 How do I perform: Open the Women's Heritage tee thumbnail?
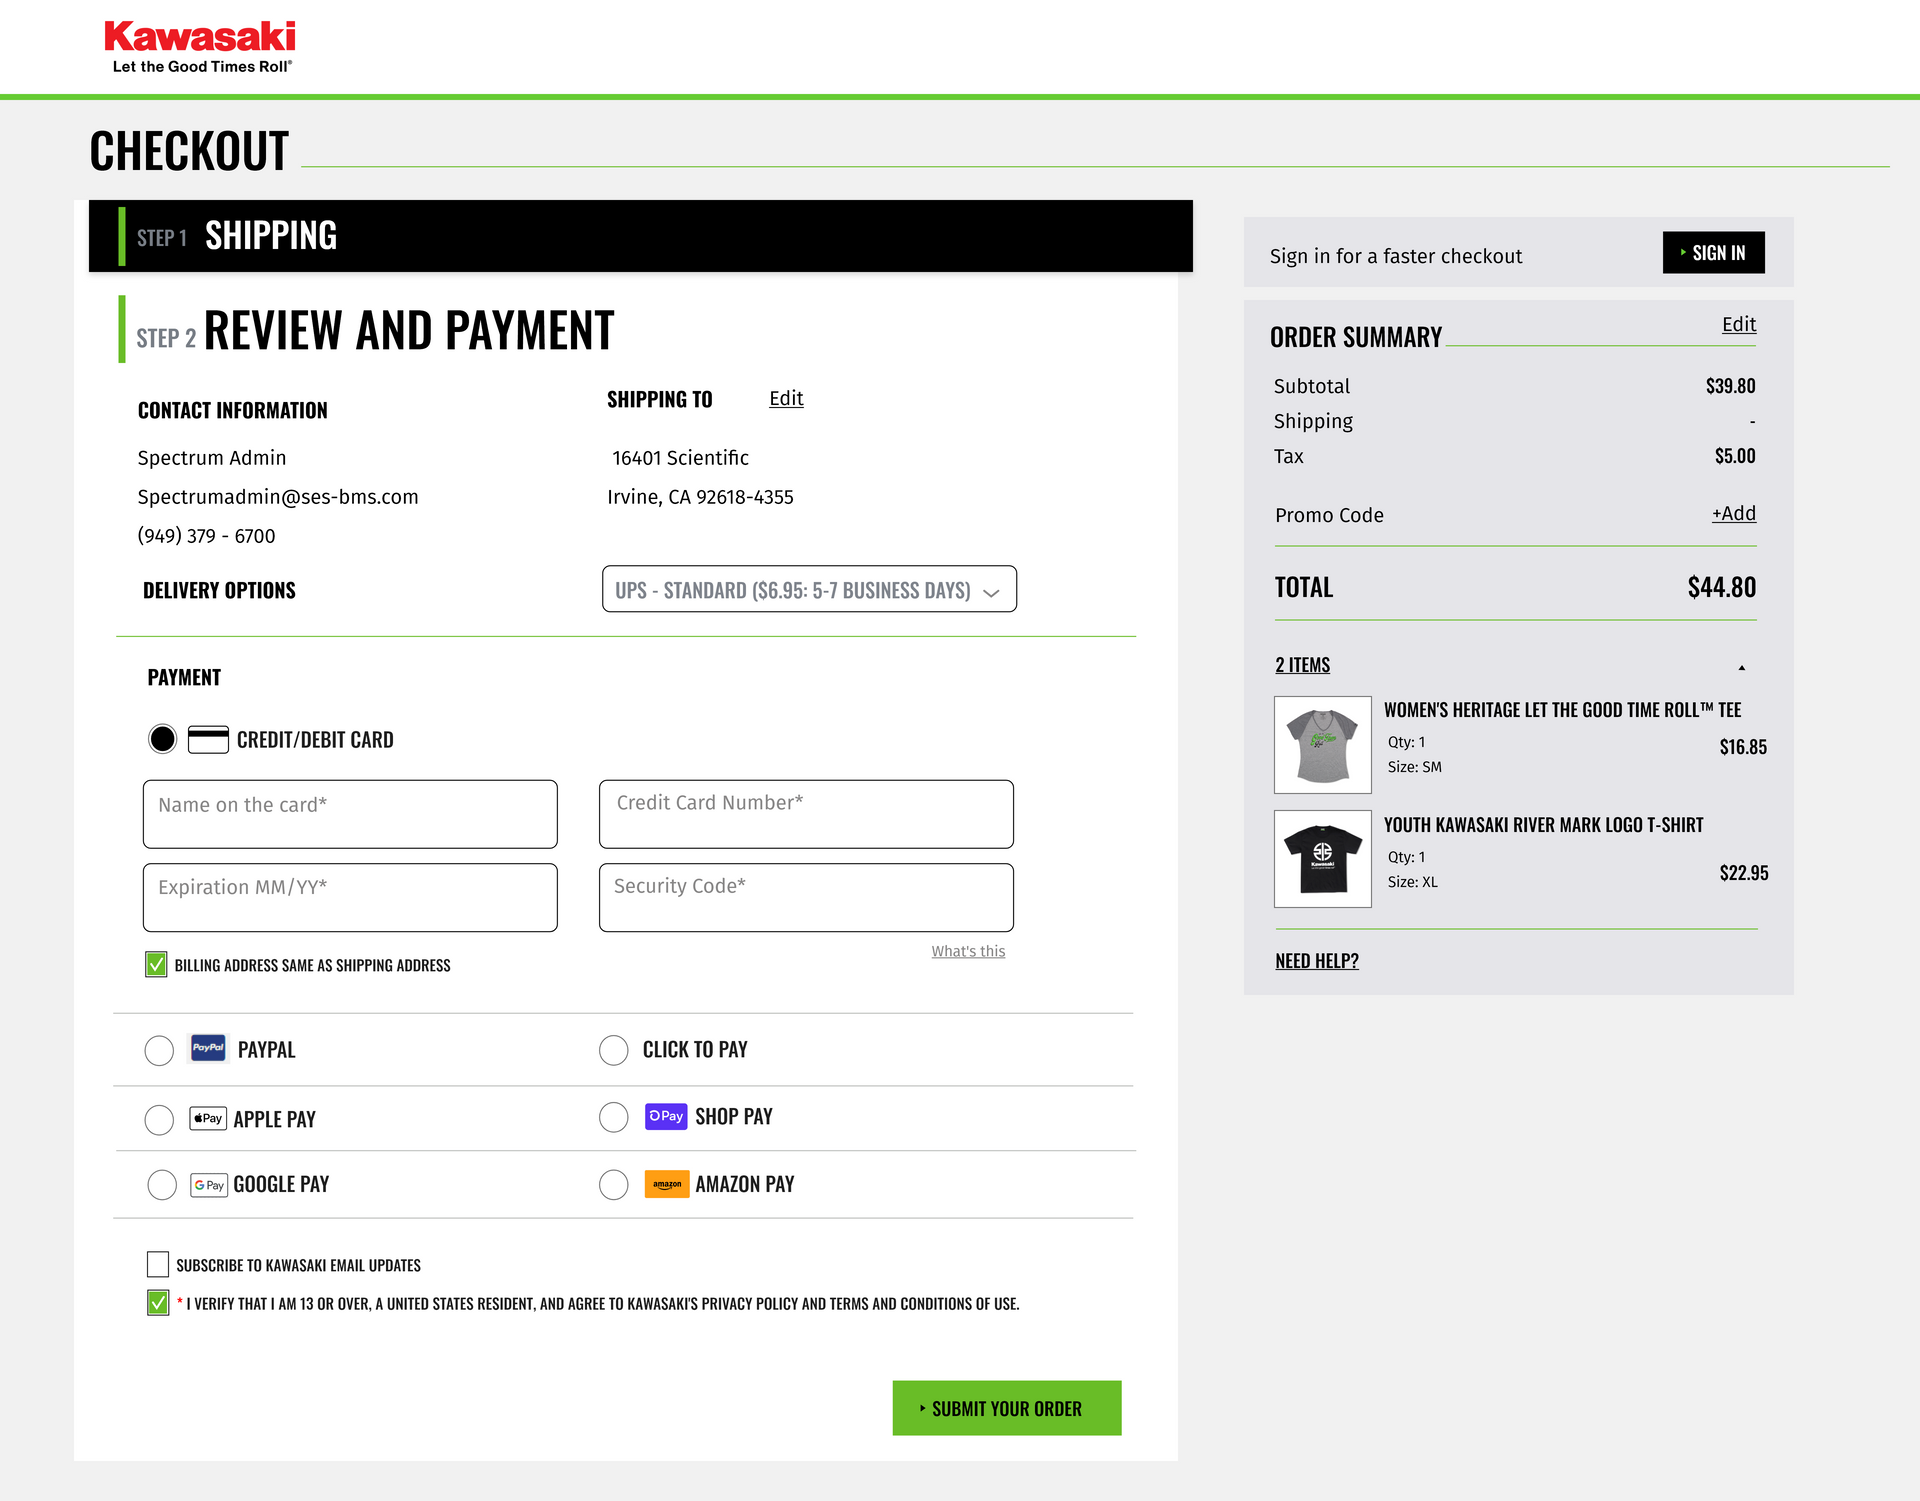[x=1323, y=745]
